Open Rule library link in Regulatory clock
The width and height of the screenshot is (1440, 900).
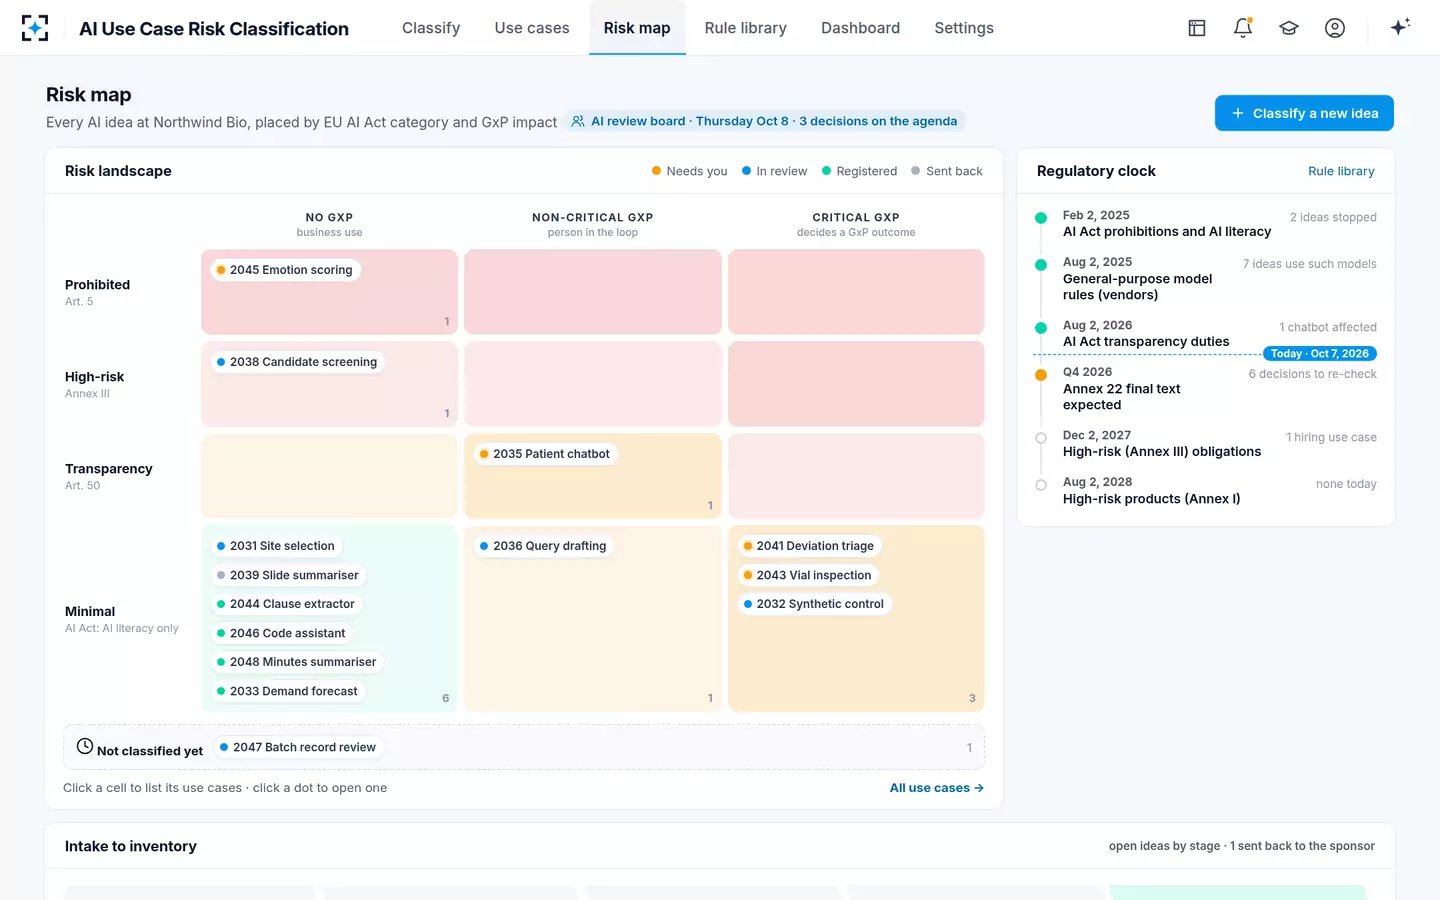pos(1341,171)
